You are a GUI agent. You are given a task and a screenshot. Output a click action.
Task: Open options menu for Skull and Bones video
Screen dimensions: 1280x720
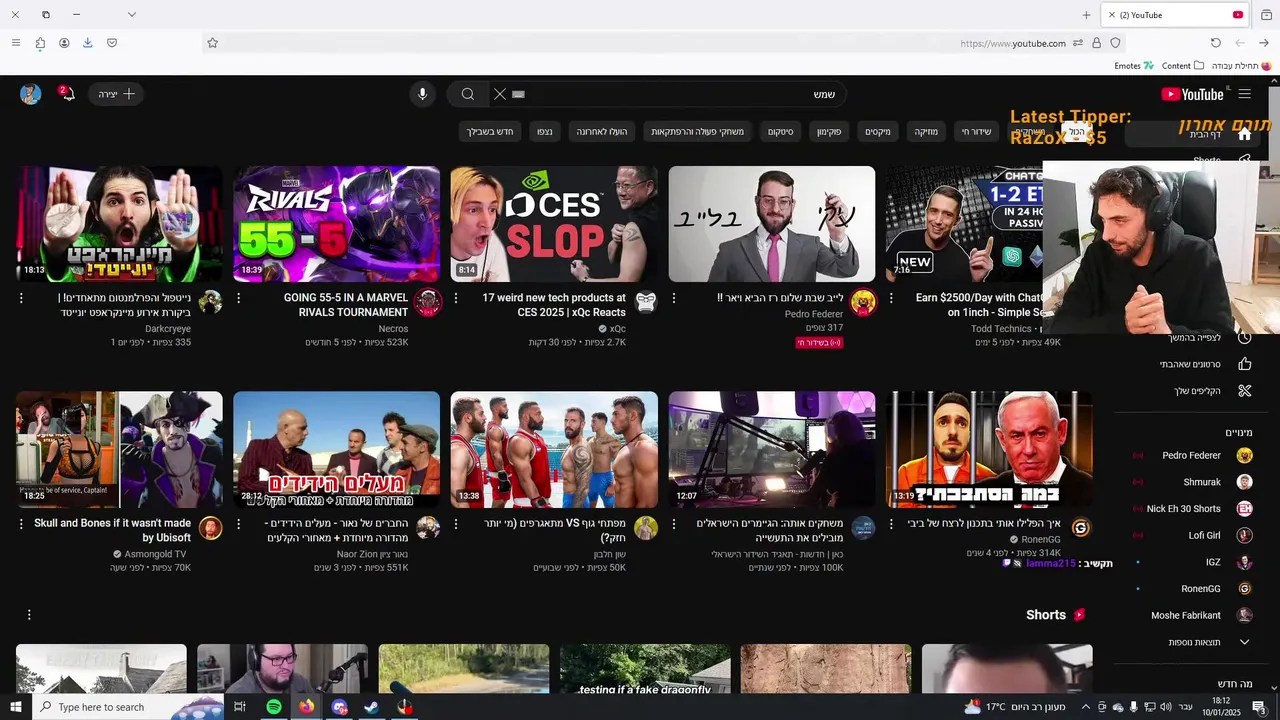point(21,523)
